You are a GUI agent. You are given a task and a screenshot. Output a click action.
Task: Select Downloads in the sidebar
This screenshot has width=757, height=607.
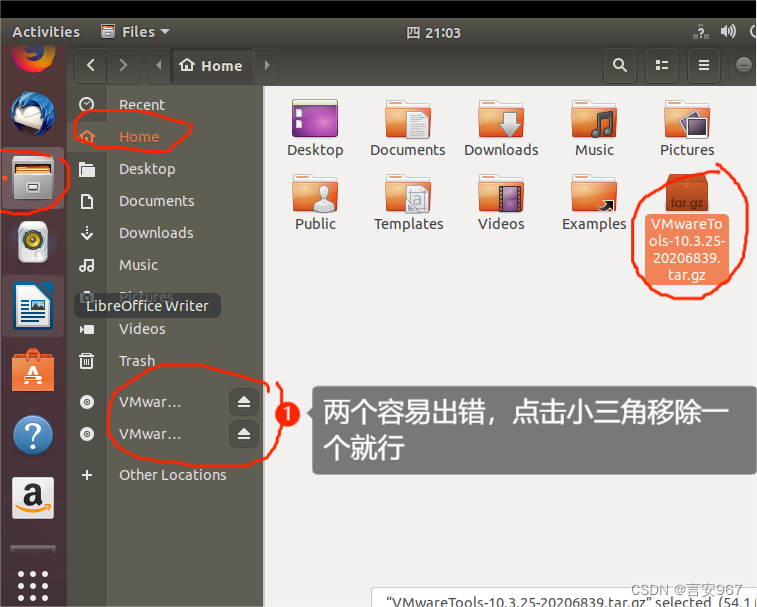(165, 233)
